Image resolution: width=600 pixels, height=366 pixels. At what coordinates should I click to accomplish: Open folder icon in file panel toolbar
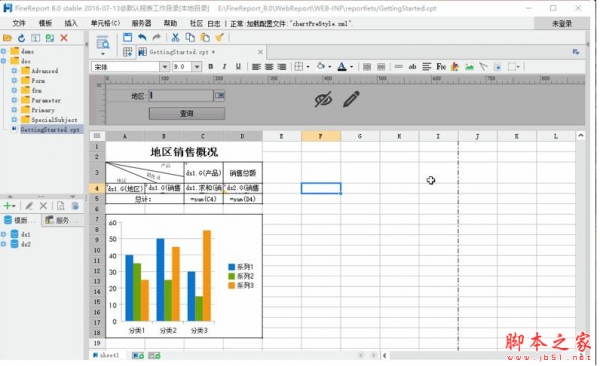click(x=7, y=38)
